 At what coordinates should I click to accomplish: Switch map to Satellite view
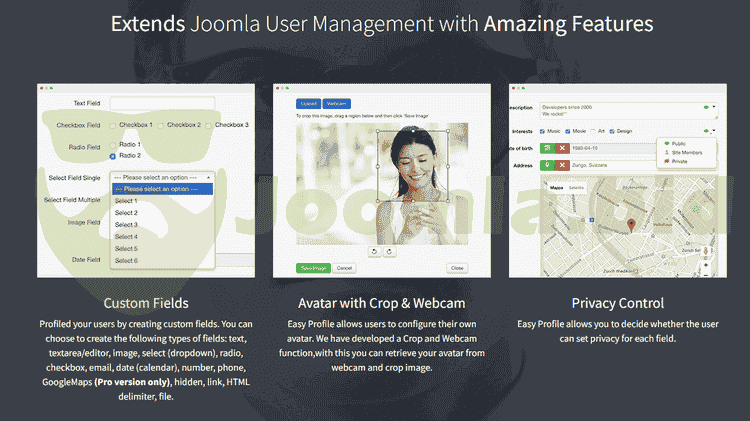(577, 188)
